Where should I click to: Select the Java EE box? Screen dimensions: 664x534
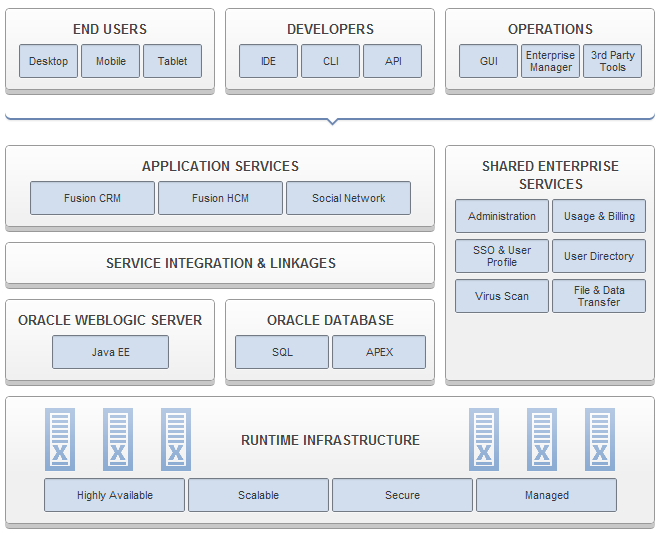(111, 352)
